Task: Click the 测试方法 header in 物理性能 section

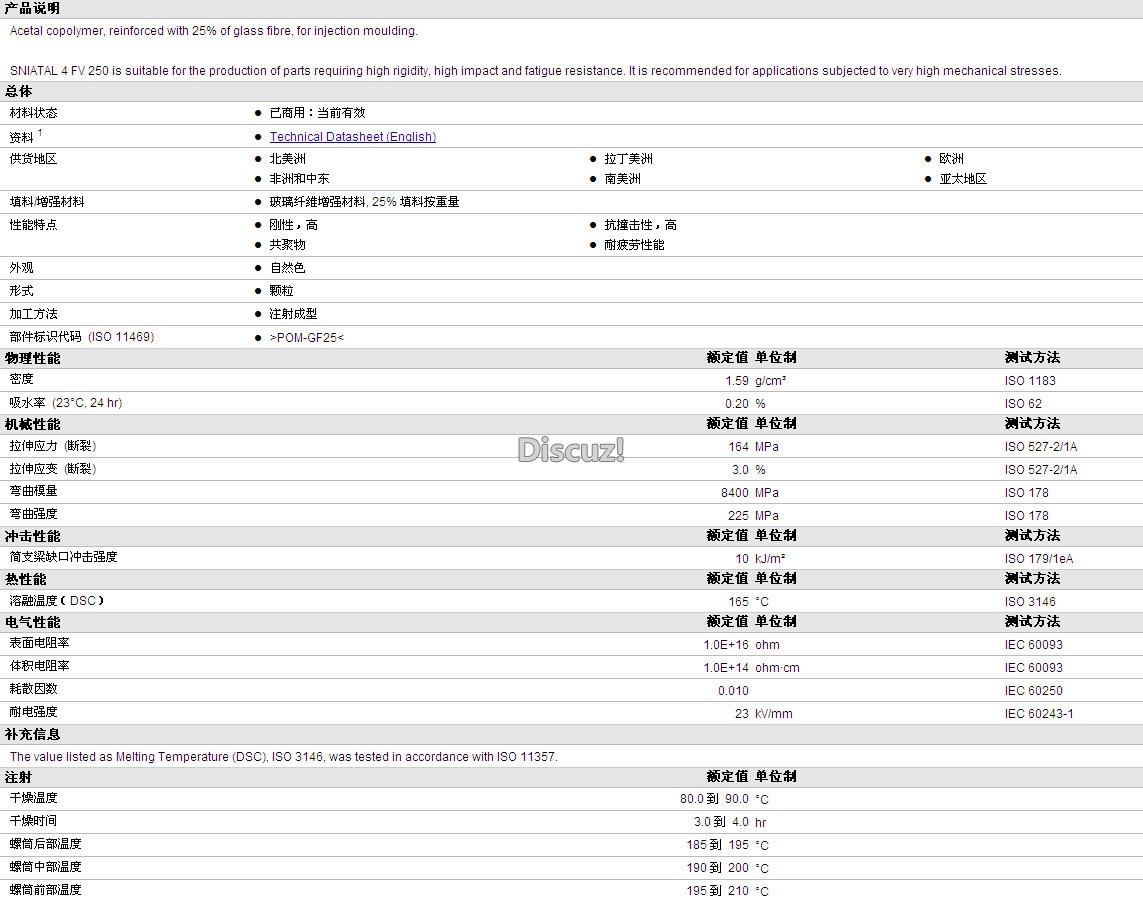Action: tap(1032, 357)
